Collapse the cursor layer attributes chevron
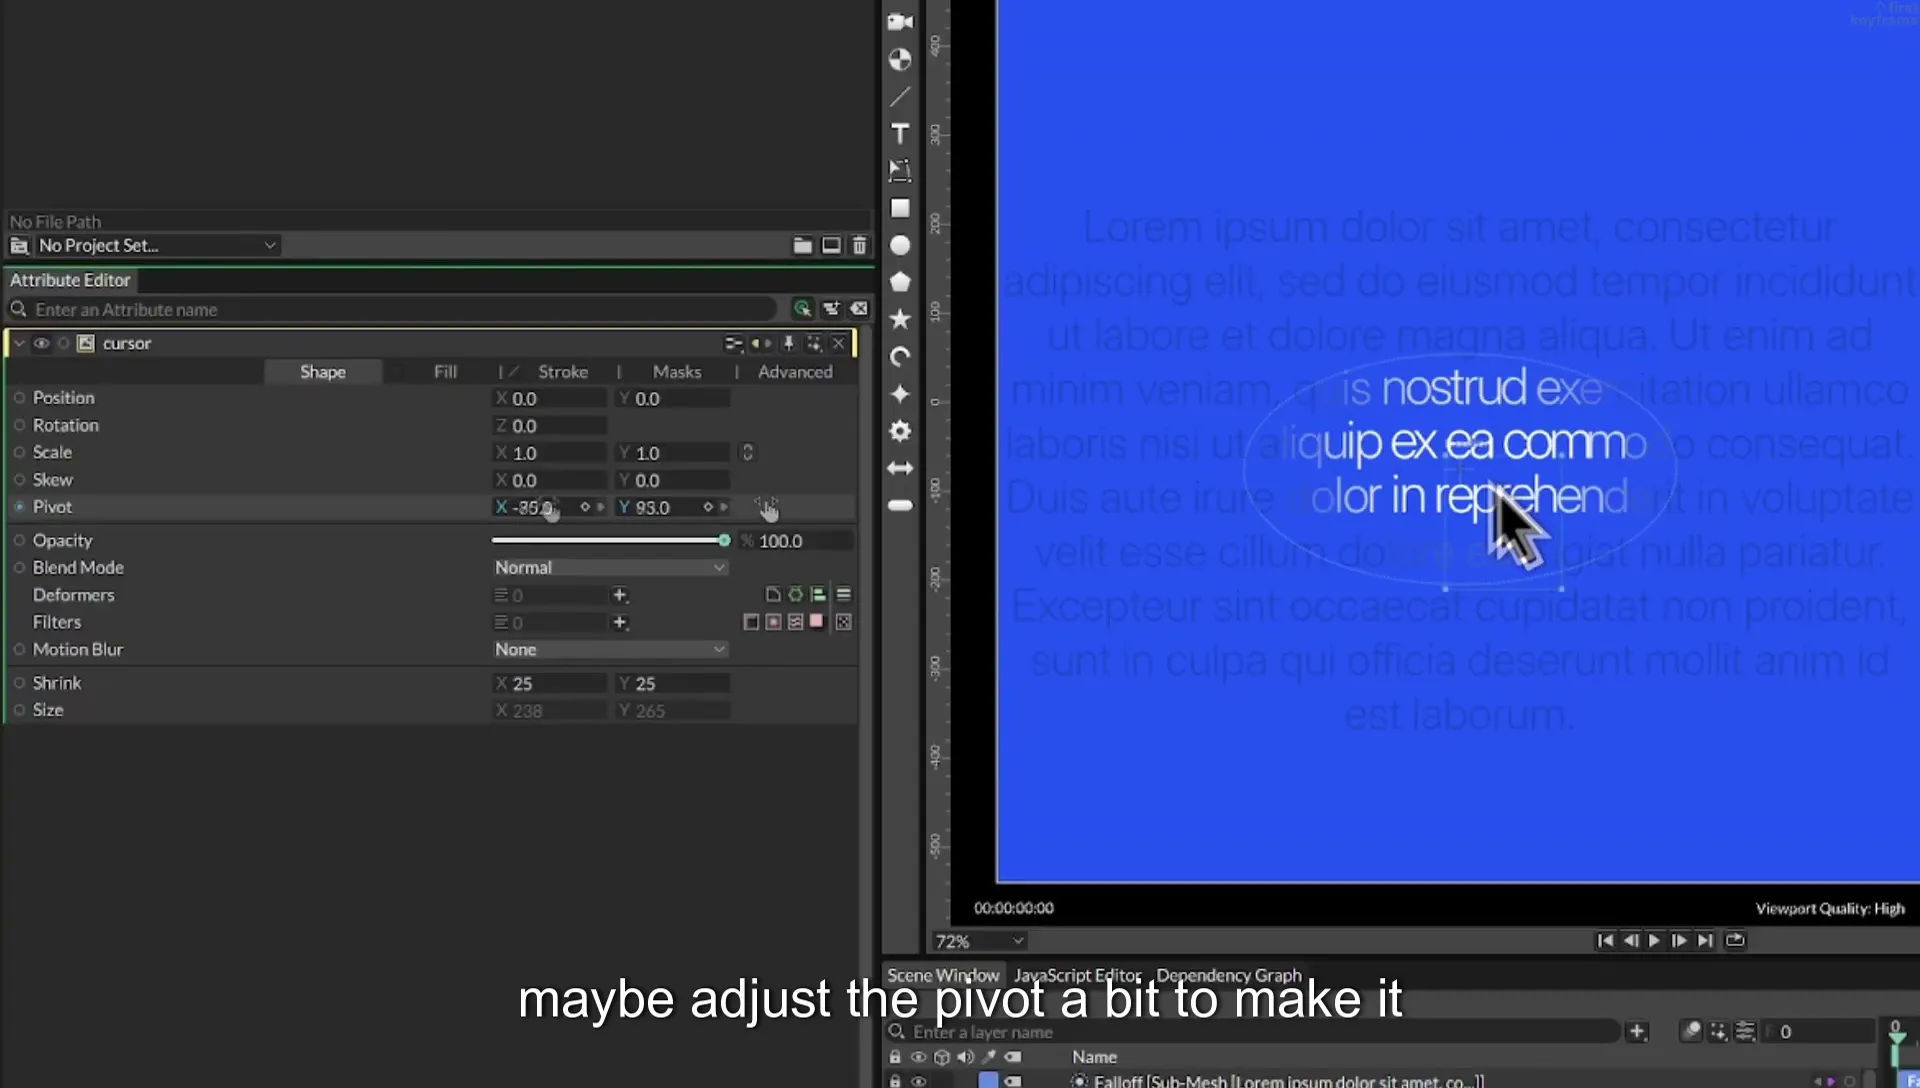The height and width of the screenshot is (1088, 1920). (x=19, y=343)
